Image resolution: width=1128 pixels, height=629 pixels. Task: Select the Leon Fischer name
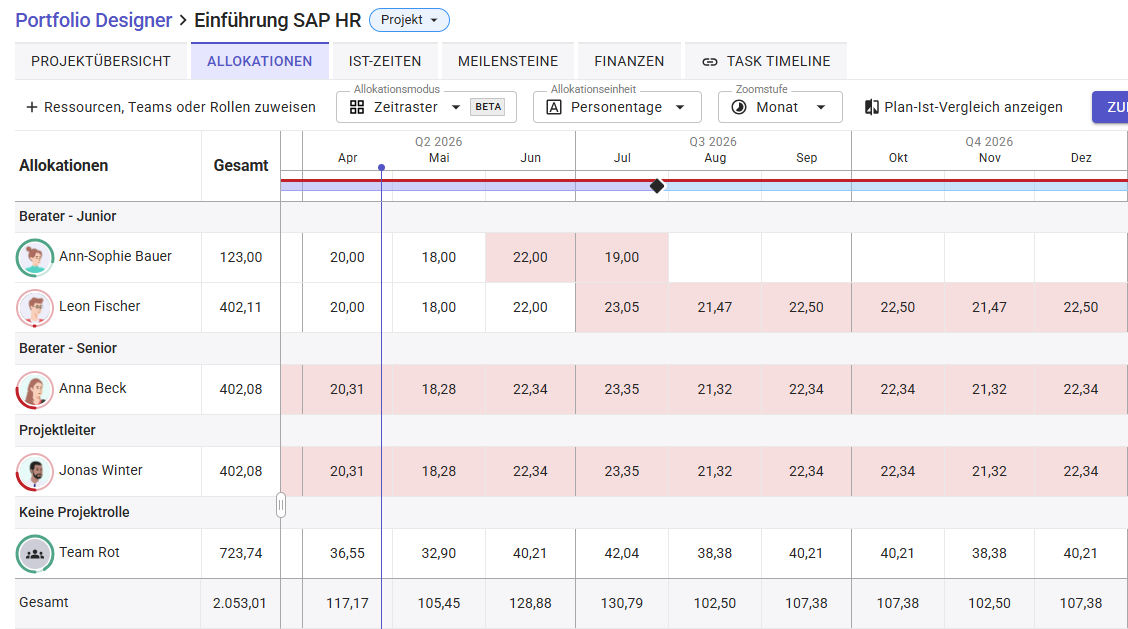[x=99, y=306]
